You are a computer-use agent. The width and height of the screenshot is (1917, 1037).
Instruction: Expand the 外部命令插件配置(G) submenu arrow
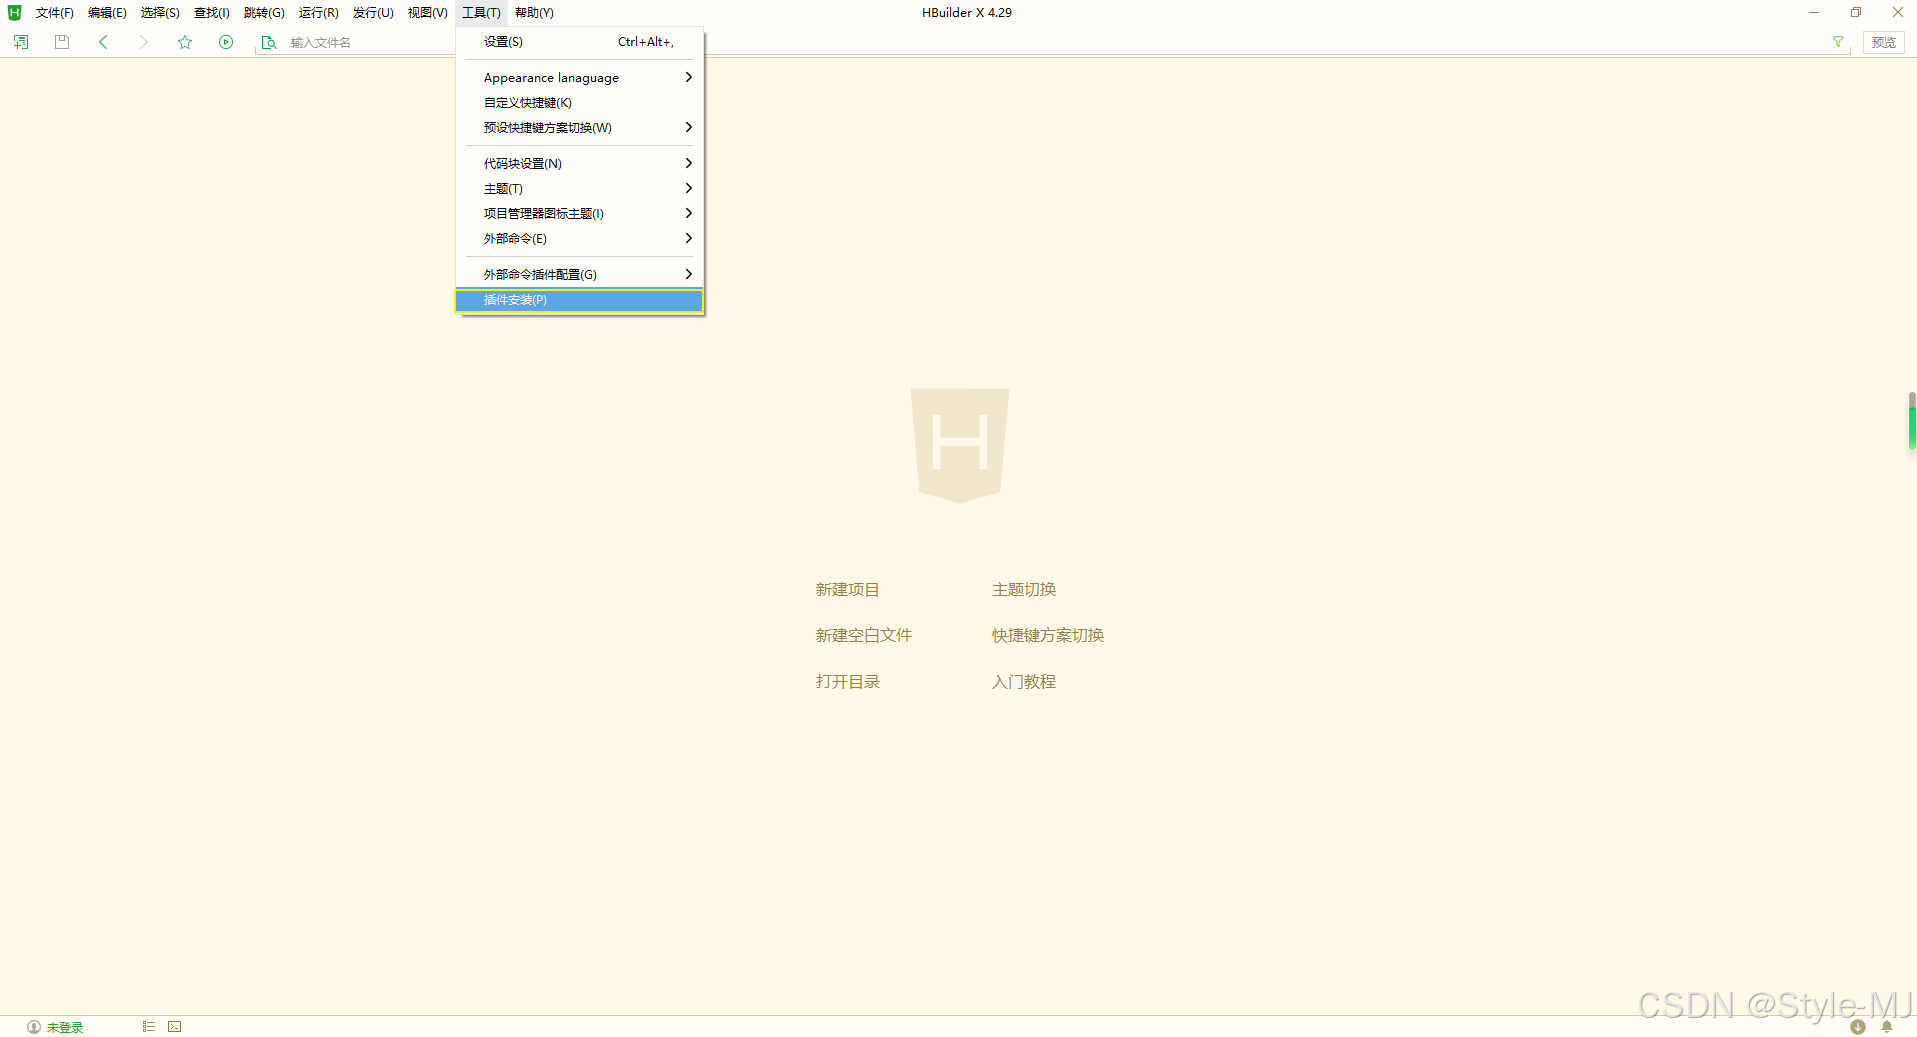[688, 274]
